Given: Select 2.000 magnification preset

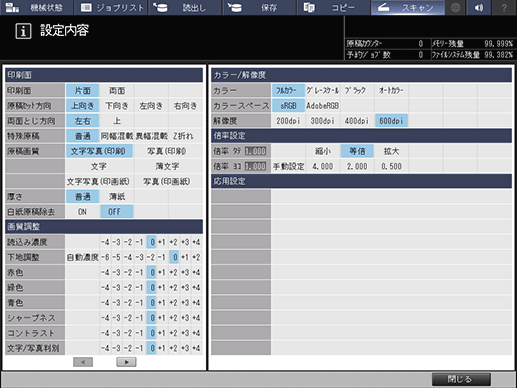Looking at the screenshot, I should [357, 166].
